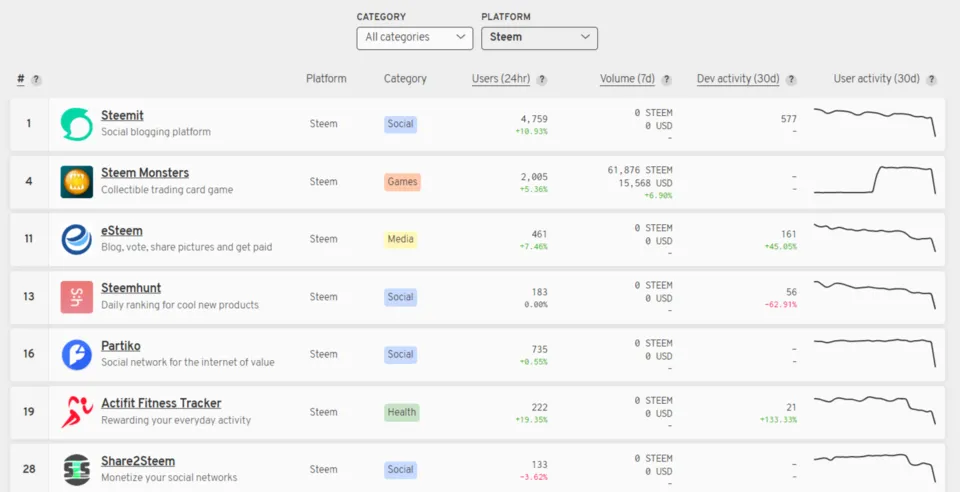The height and width of the screenshot is (492, 960).
Task: Open the Partiko app link
Action: pyautogui.click(x=121, y=346)
